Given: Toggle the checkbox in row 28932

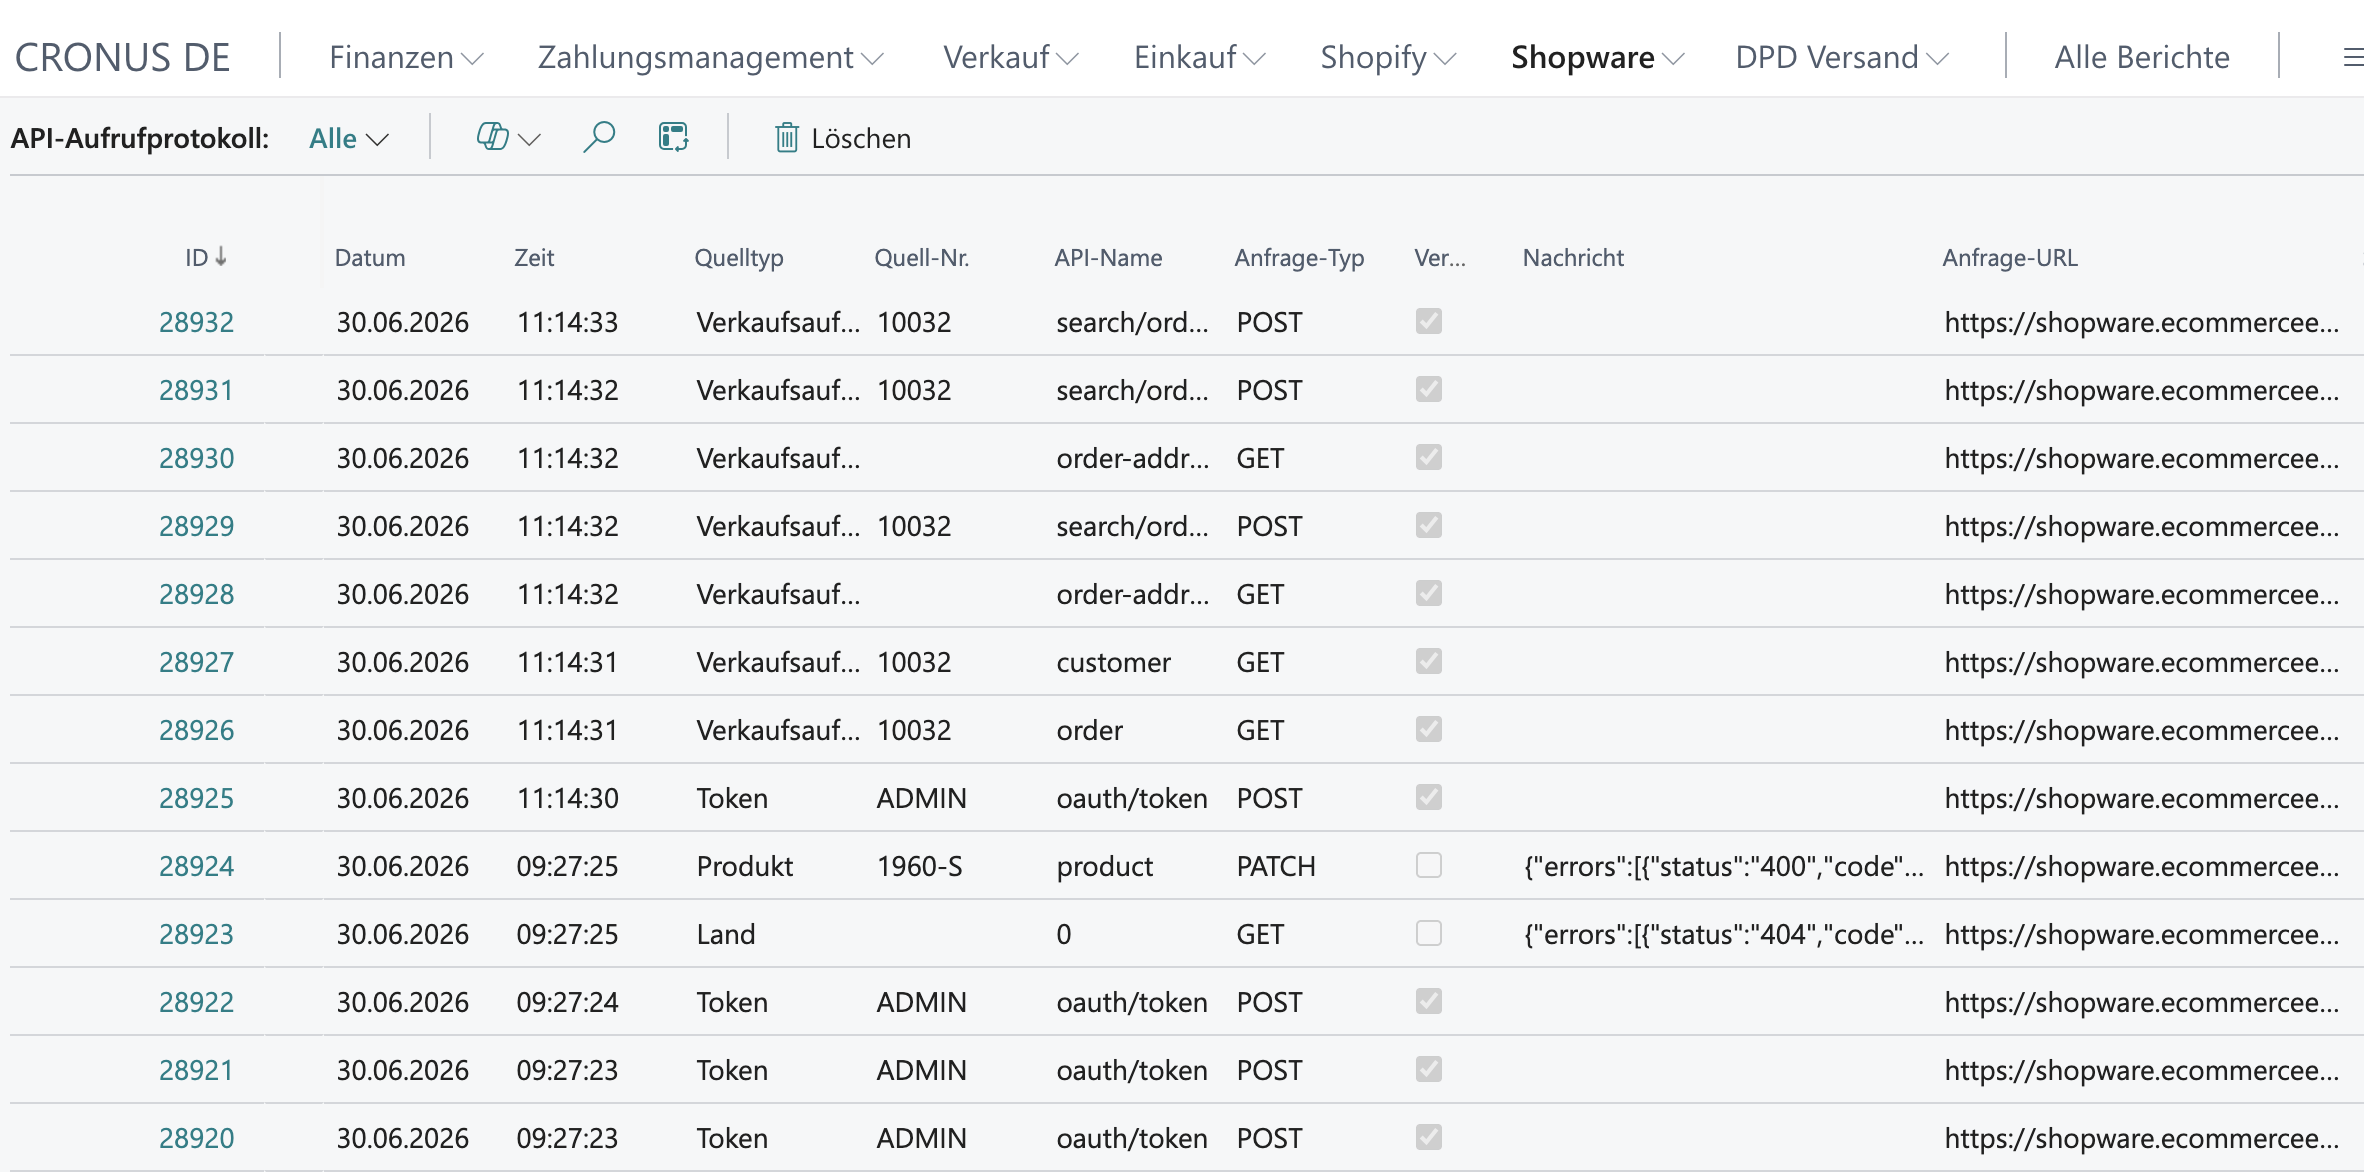Looking at the screenshot, I should click(1429, 321).
